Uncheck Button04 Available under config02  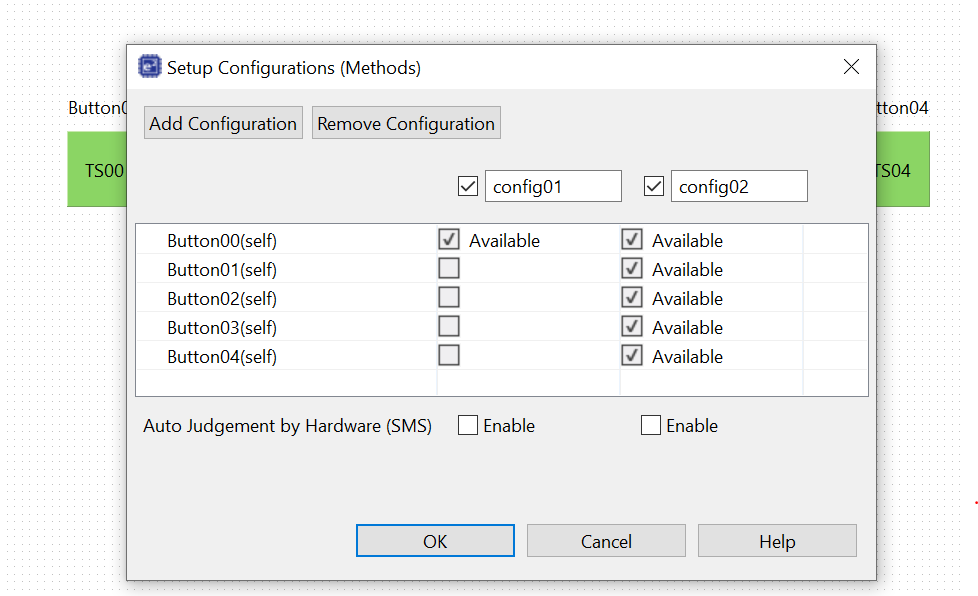tap(632, 356)
